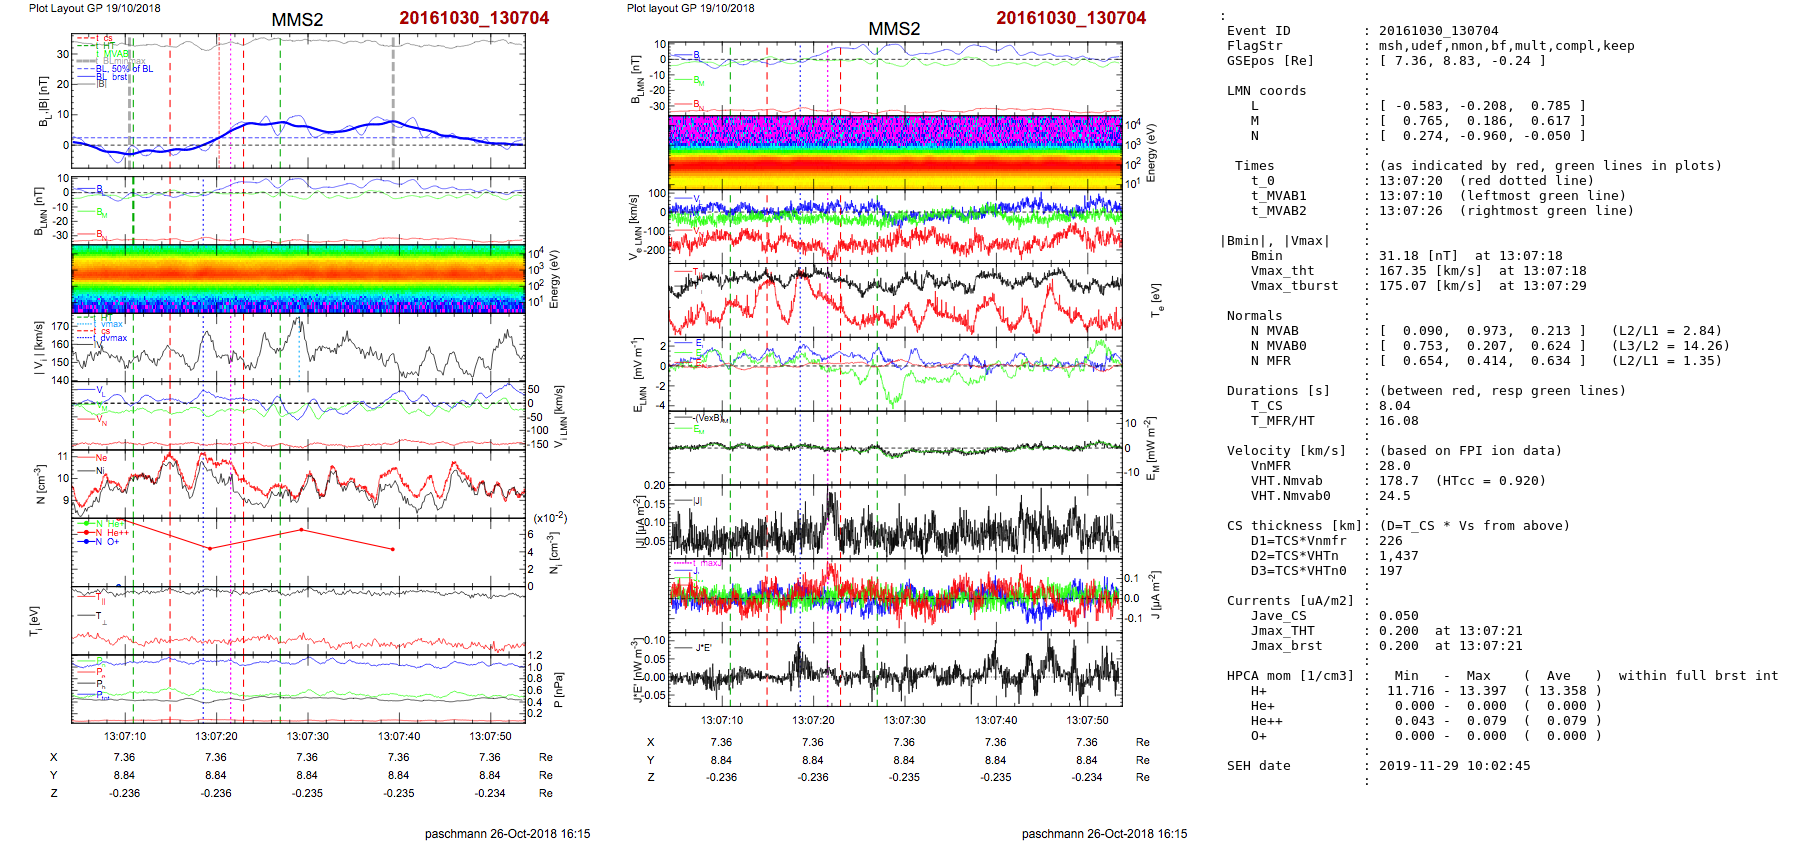Select the He++ row in the HPCA table
Screen dimensions: 1804x841
coord(1266,721)
